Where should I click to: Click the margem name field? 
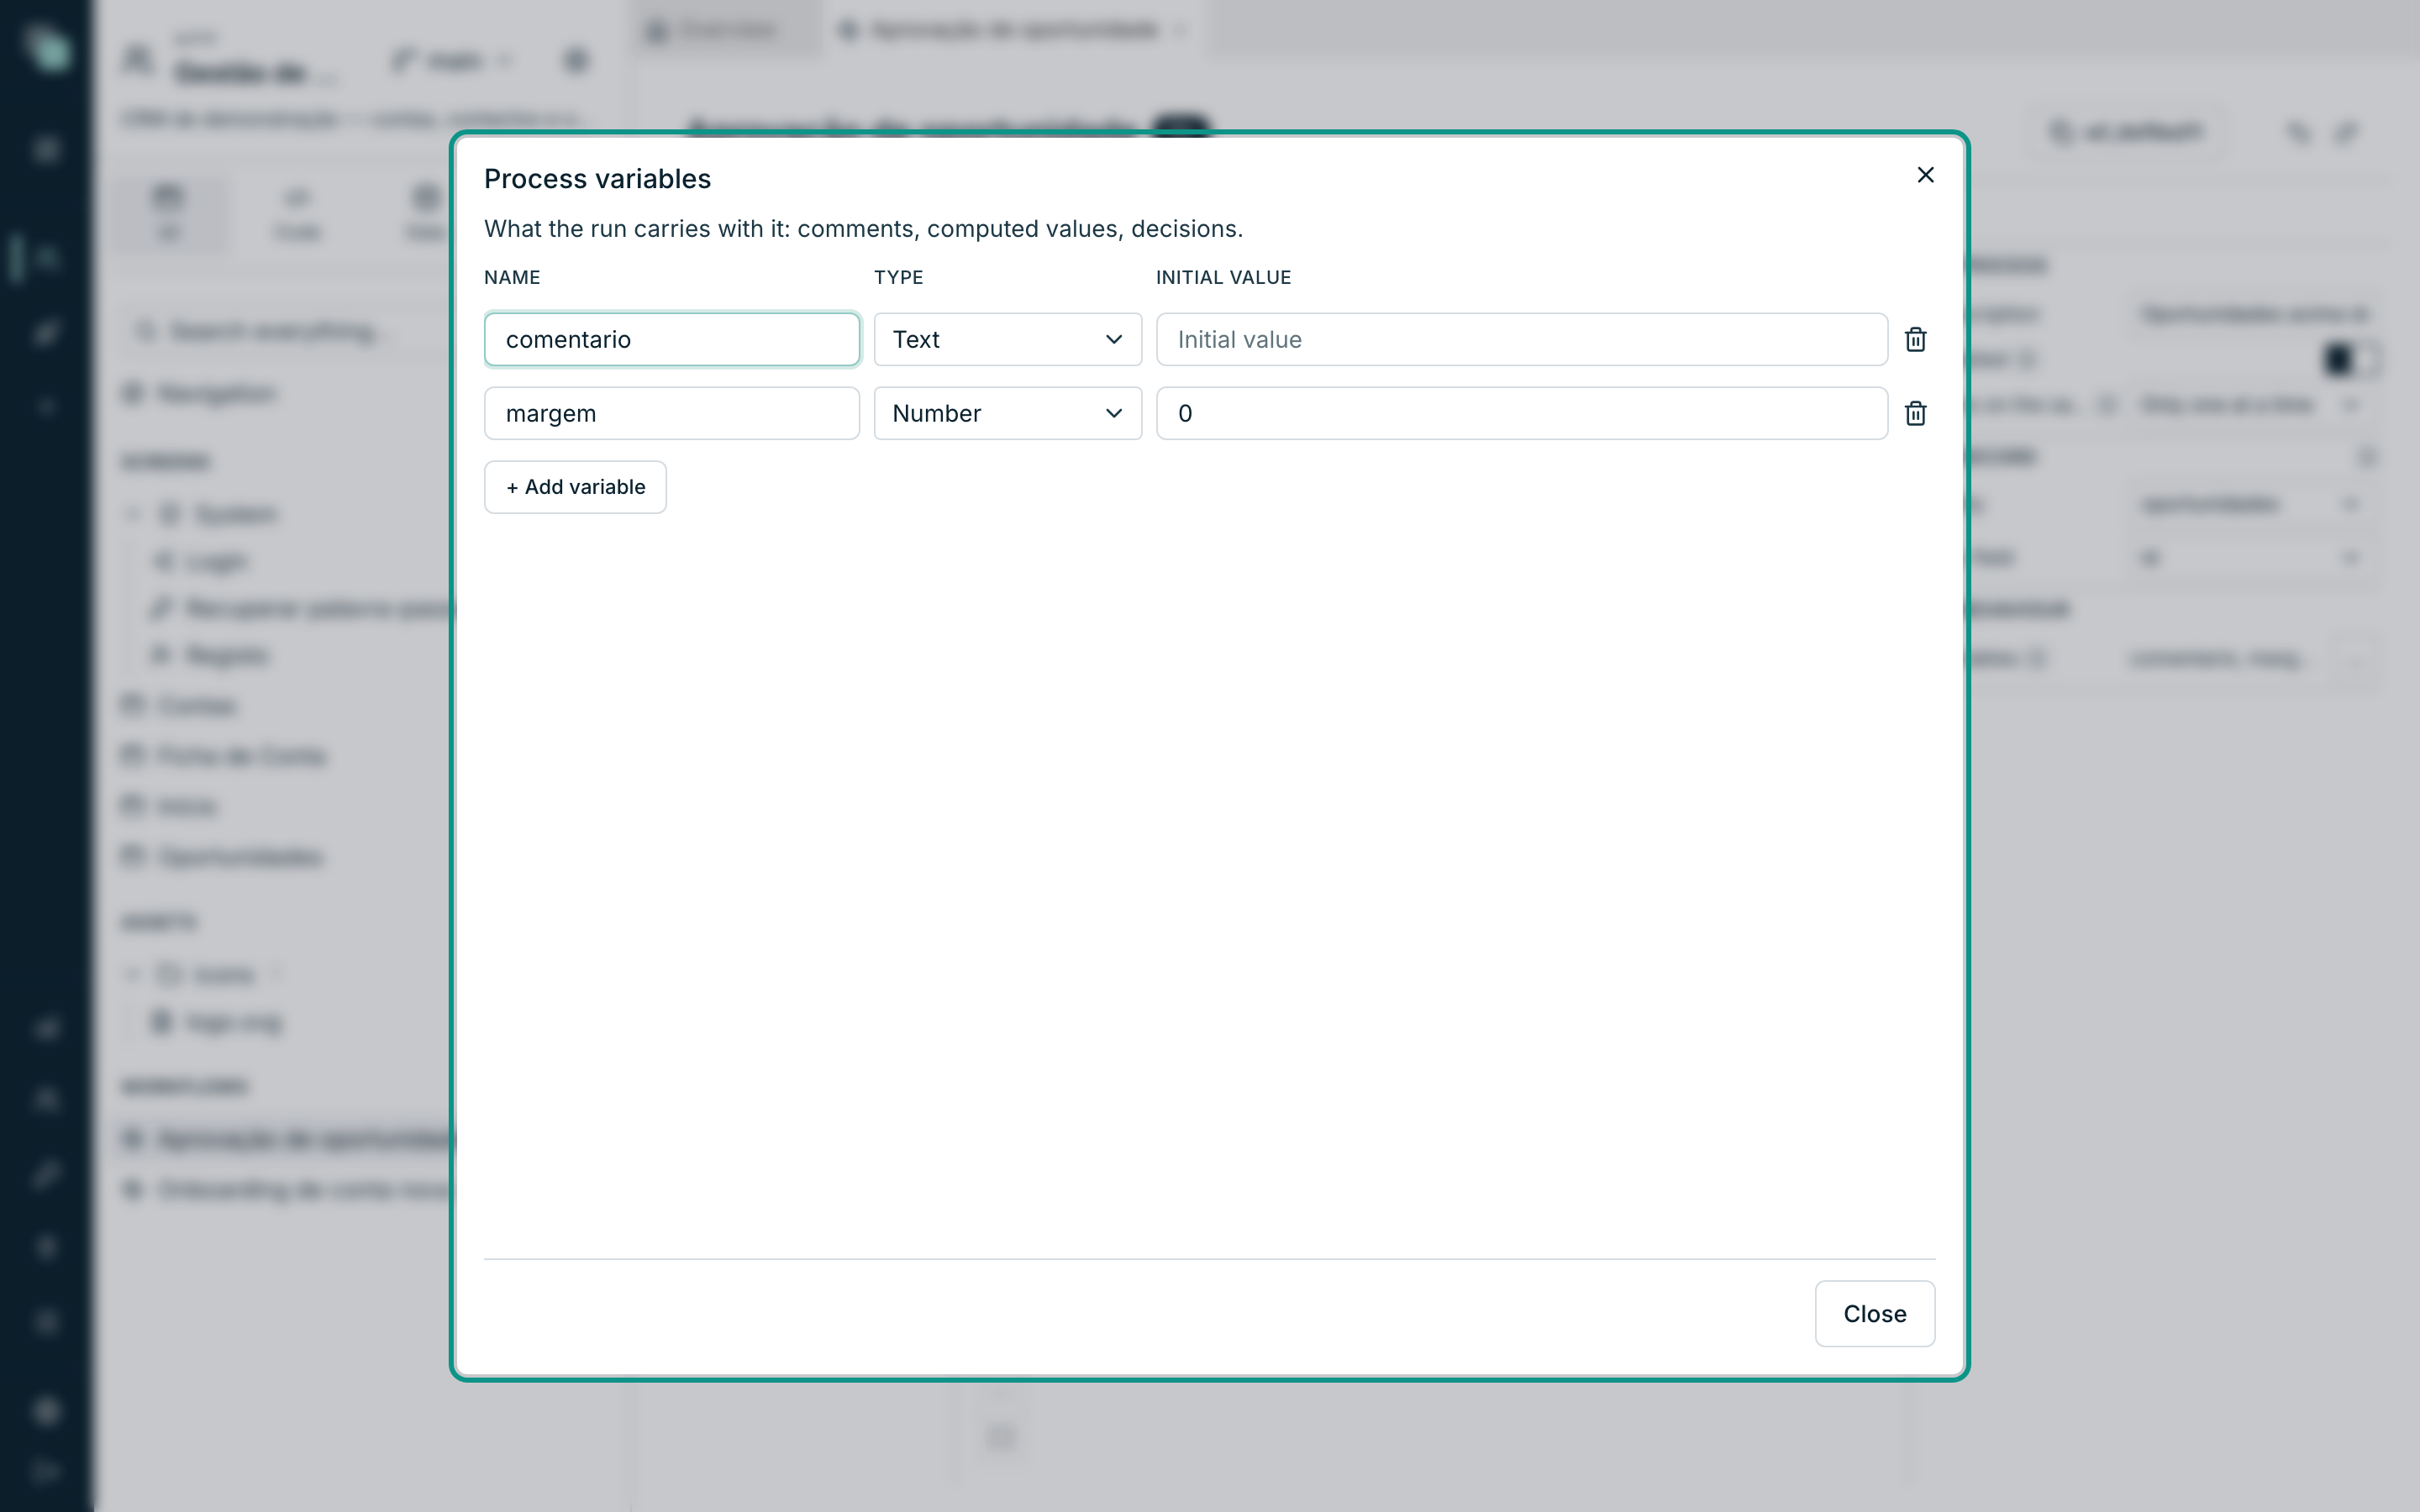672,413
